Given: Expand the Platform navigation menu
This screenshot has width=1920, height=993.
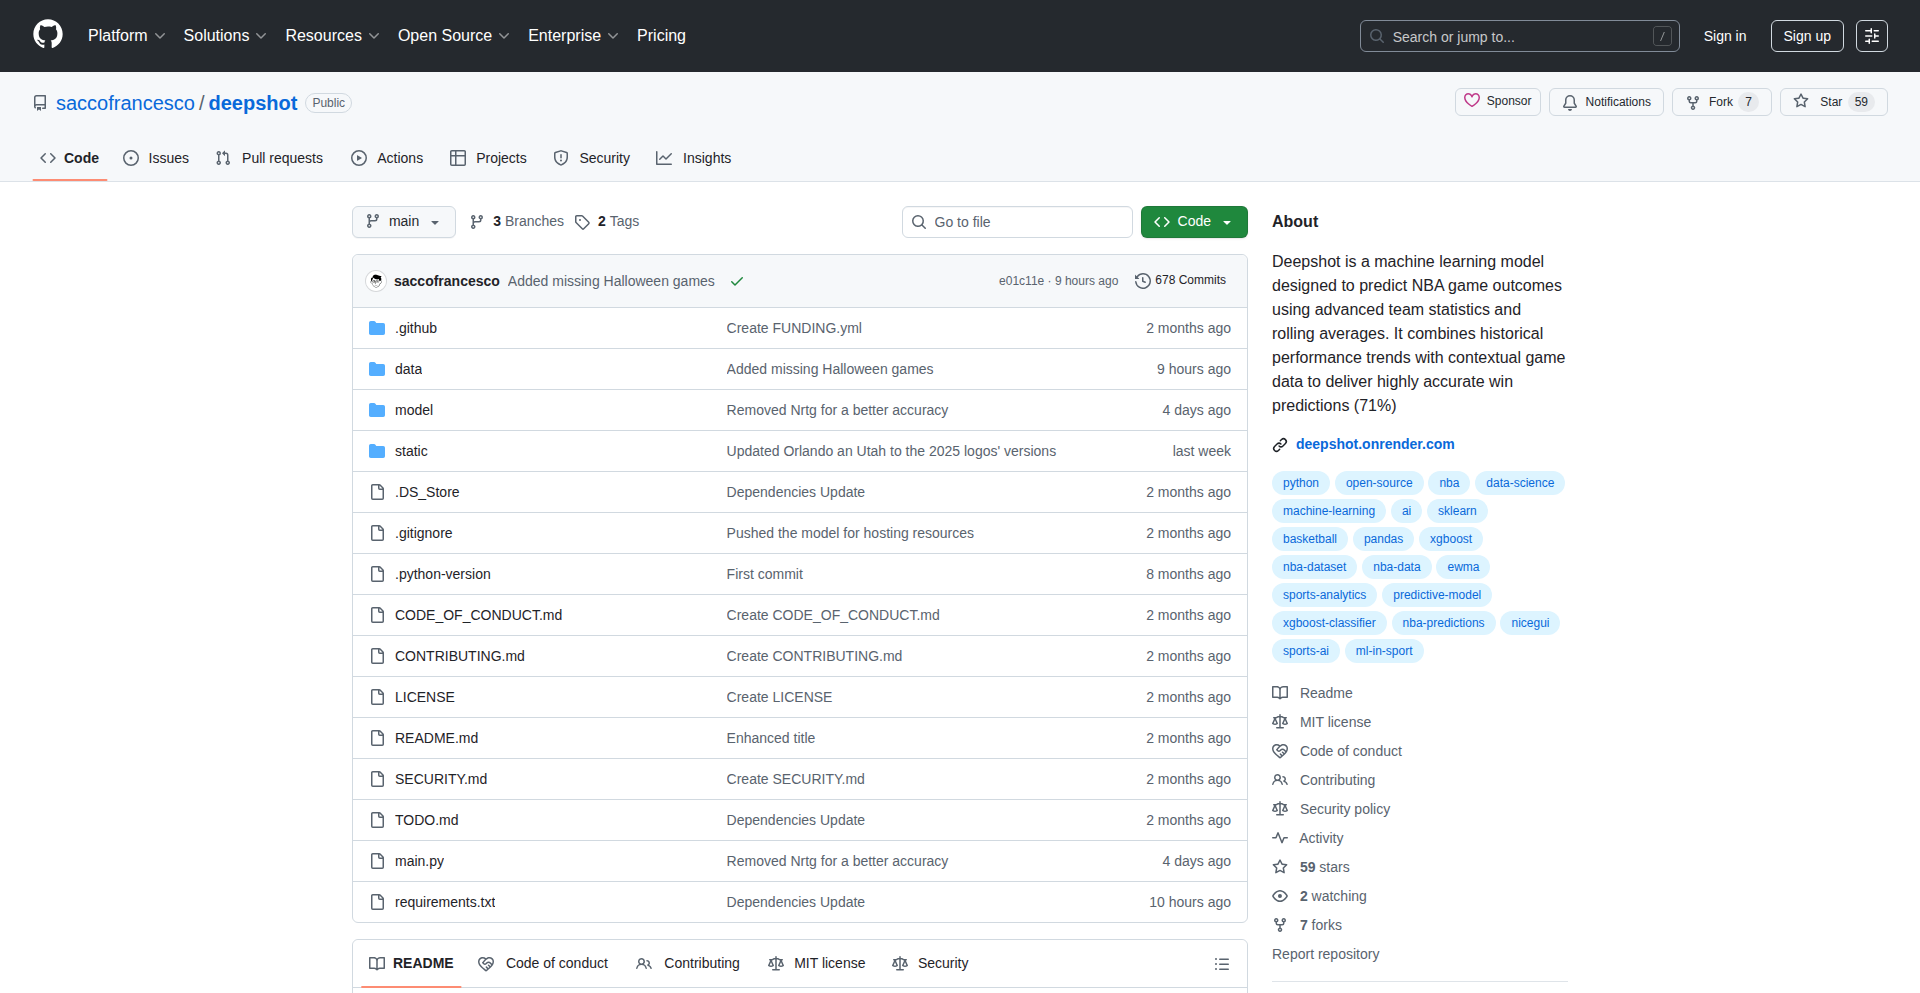Looking at the screenshot, I should (126, 36).
